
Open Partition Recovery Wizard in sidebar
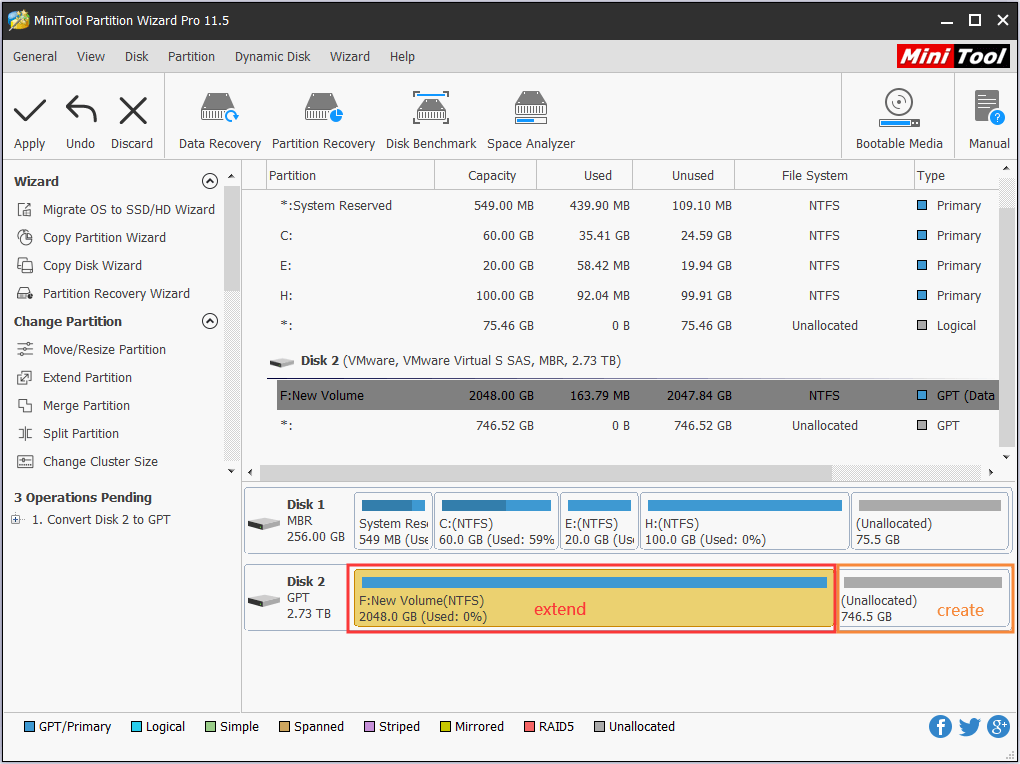click(103, 293)
